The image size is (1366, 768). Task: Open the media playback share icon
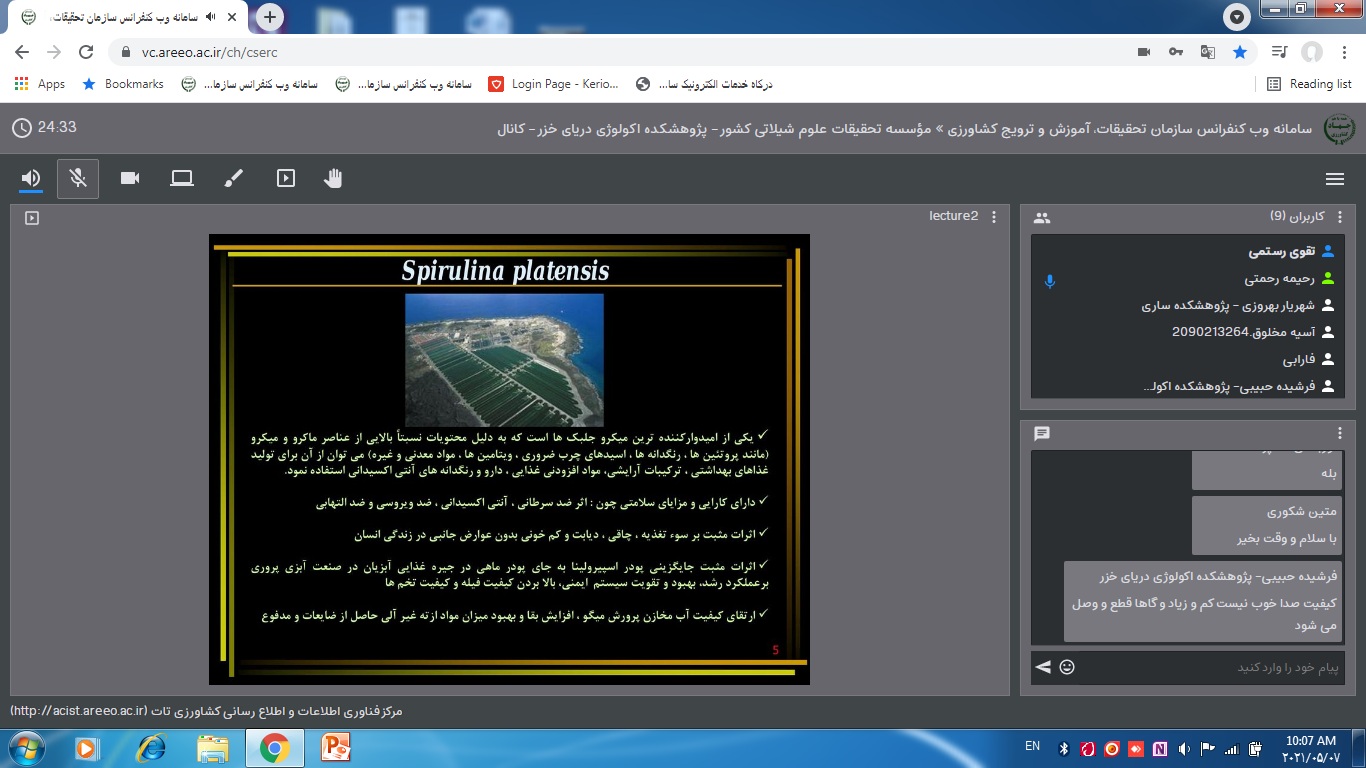pos(286,178)
